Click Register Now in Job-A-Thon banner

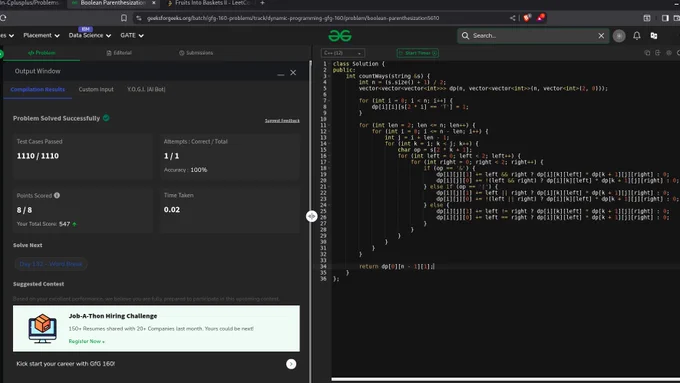86,341
